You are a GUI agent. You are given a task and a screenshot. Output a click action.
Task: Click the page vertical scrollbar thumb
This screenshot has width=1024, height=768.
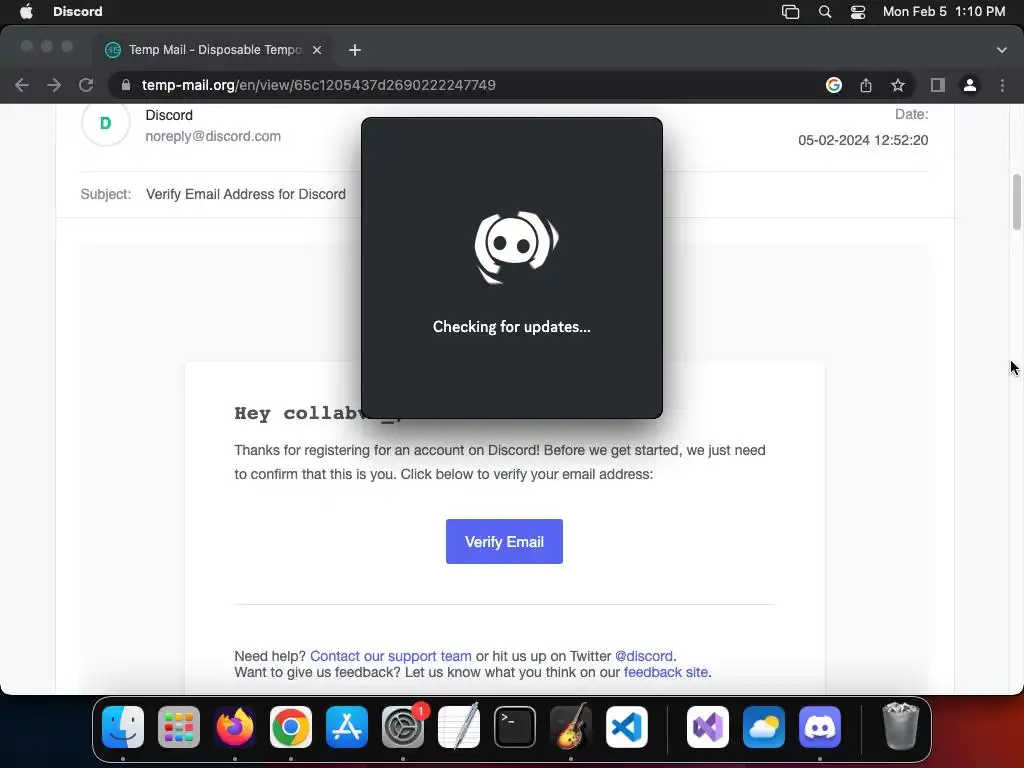pyautogui.click(x=1017, y=202)
